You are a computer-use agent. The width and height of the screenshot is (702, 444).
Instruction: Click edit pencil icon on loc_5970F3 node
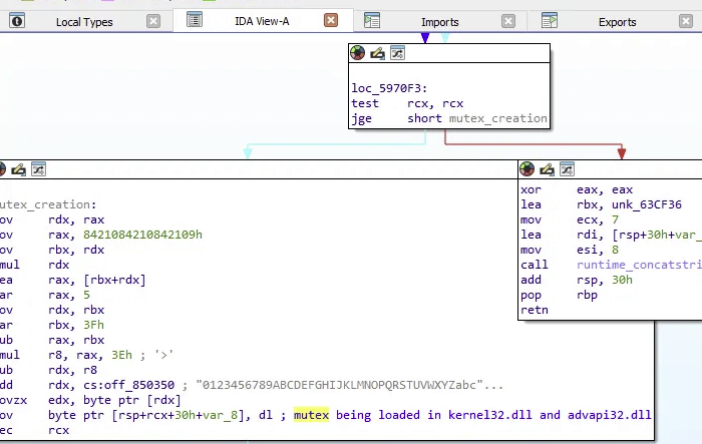tap(377, 53)
